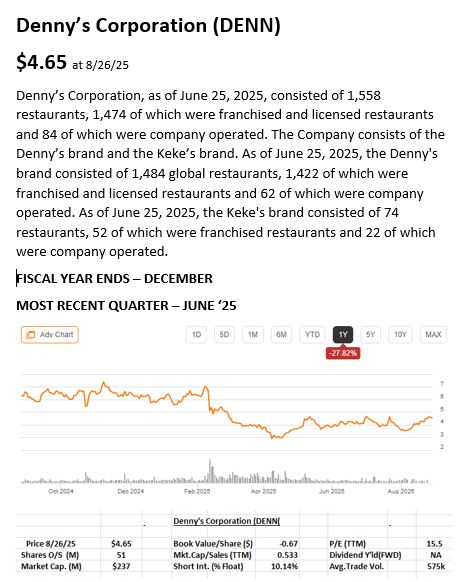Show the 10Y price history

pos(400,334)
